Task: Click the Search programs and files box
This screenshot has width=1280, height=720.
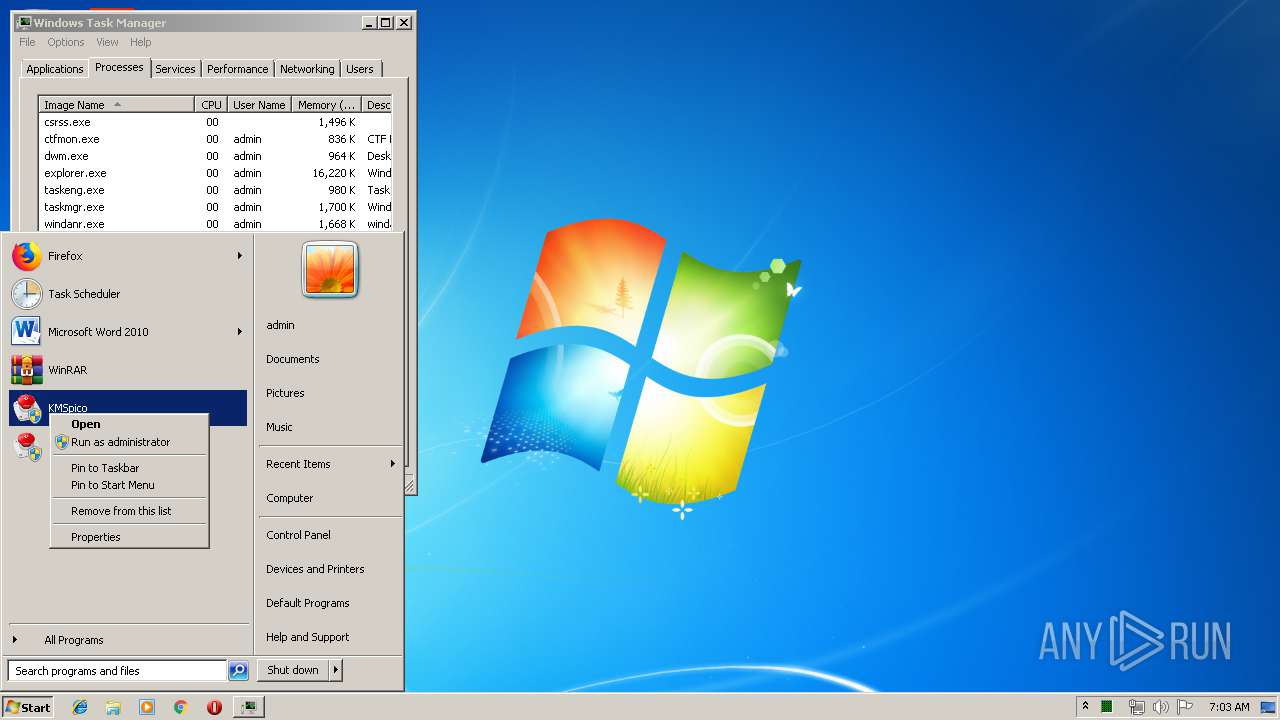Action: (117, 671)
